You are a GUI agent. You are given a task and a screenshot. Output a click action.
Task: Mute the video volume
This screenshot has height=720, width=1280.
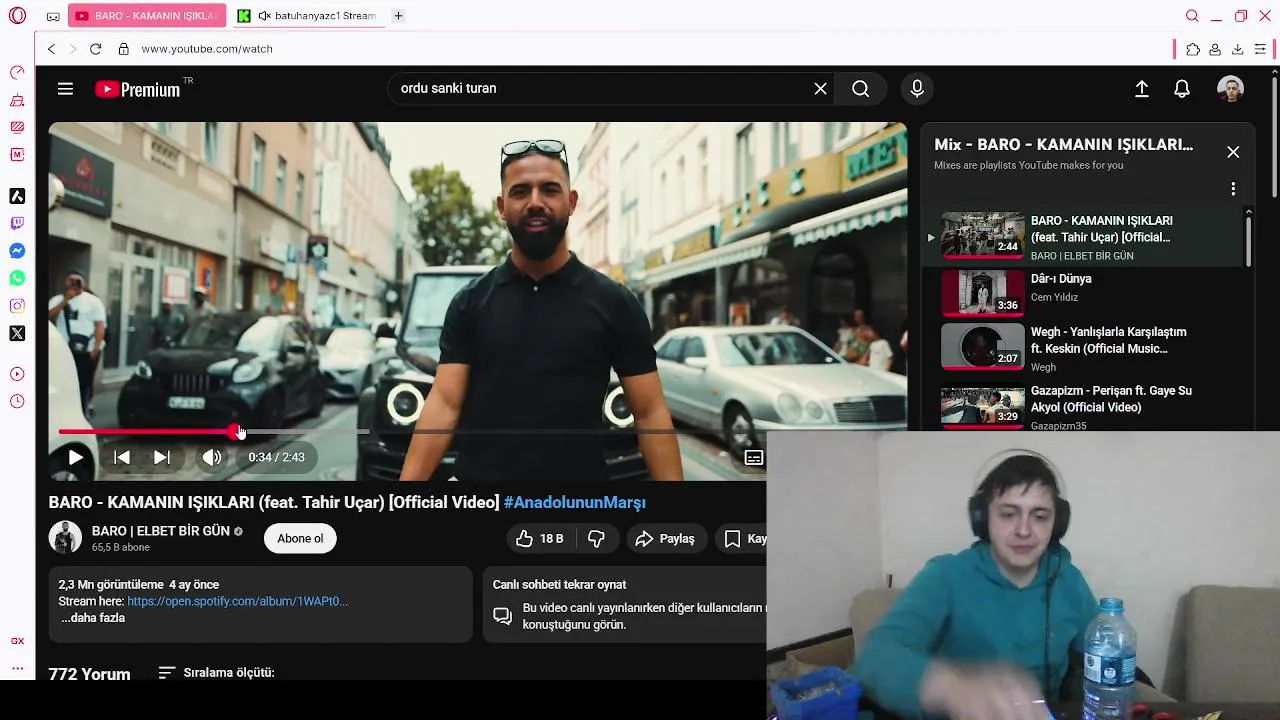211,457
